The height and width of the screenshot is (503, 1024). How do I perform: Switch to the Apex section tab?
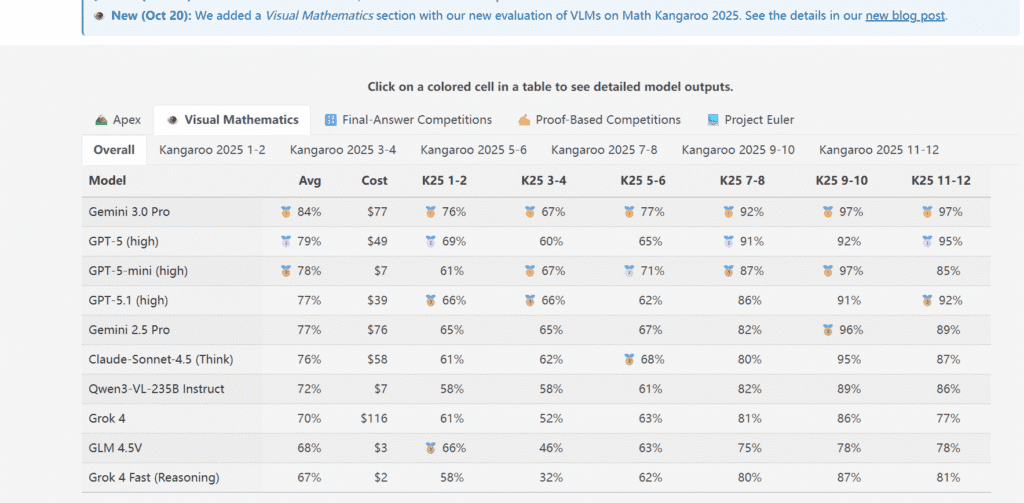pos(126,120)
